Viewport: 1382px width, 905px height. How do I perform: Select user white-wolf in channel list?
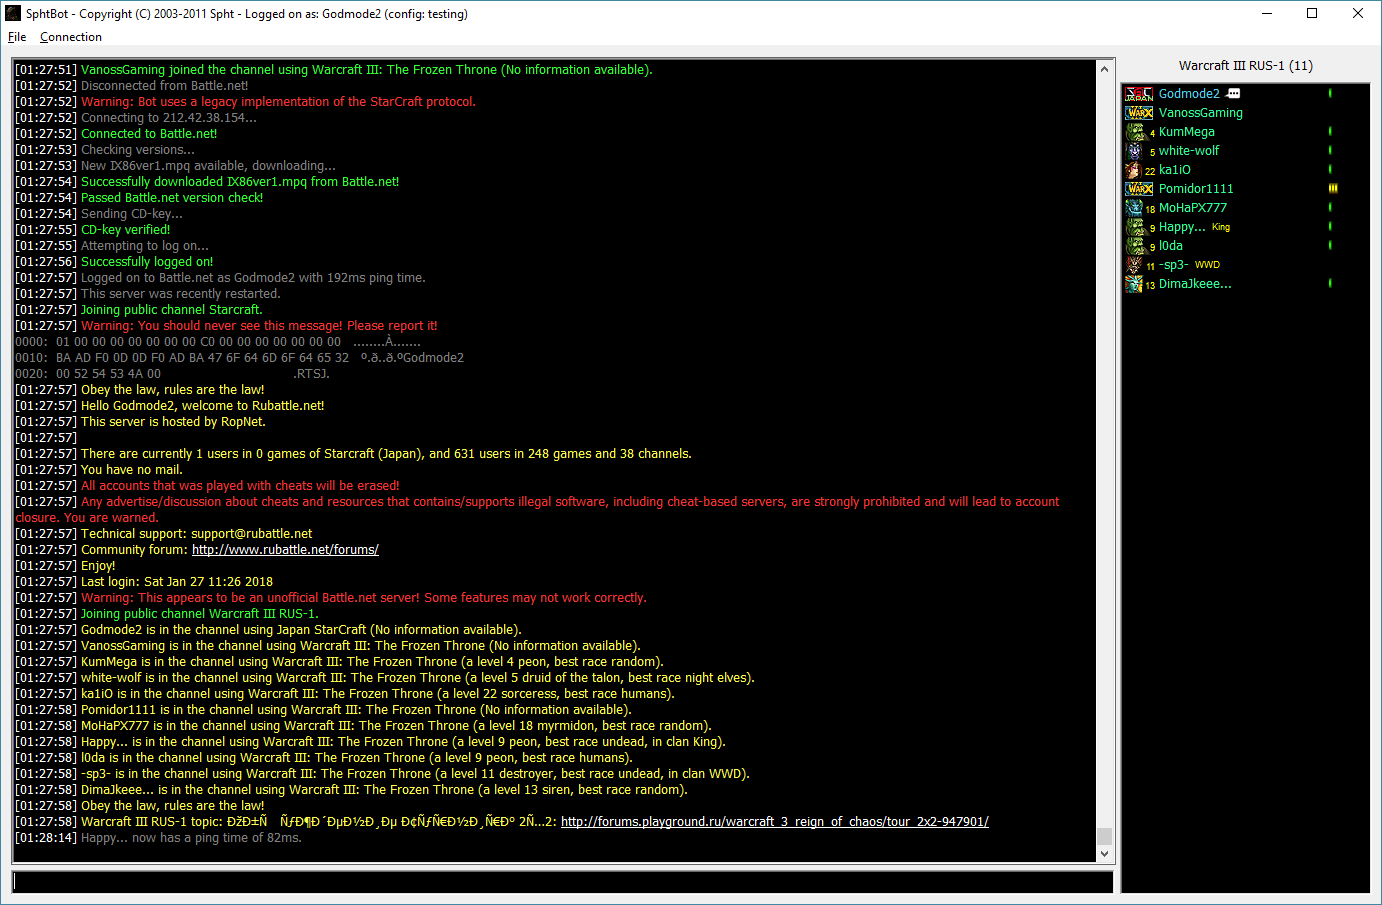[1189, 151]
